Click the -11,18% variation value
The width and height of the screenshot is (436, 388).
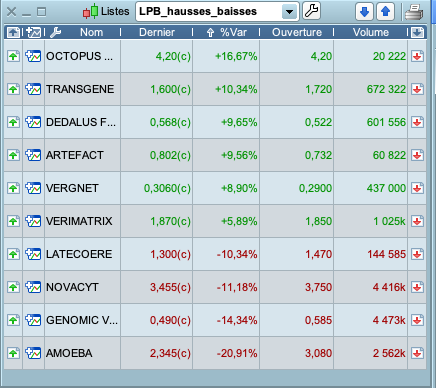coord(237,287)
